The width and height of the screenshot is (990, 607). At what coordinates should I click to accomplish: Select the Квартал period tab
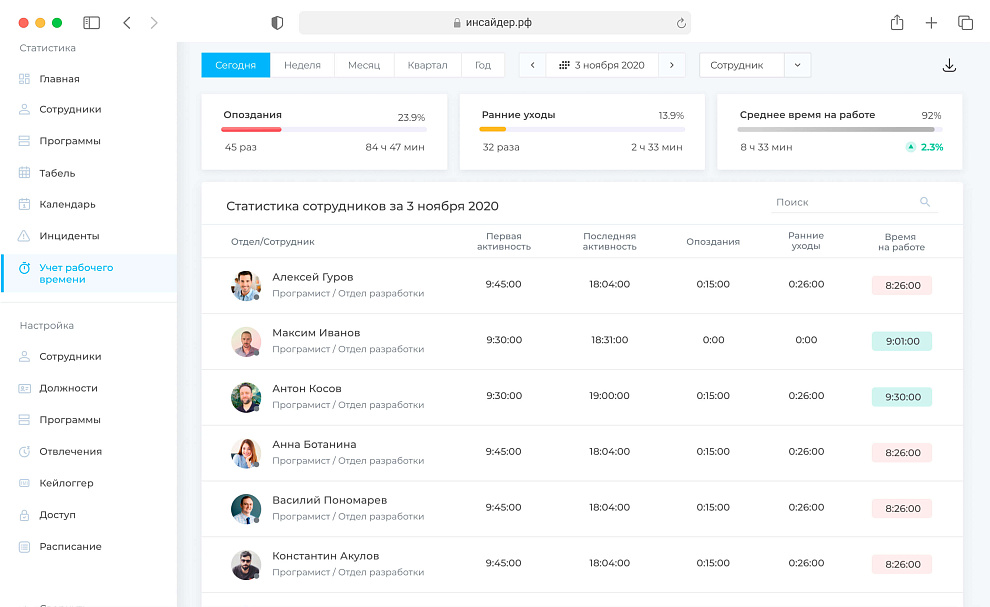(x=427, y=65)
